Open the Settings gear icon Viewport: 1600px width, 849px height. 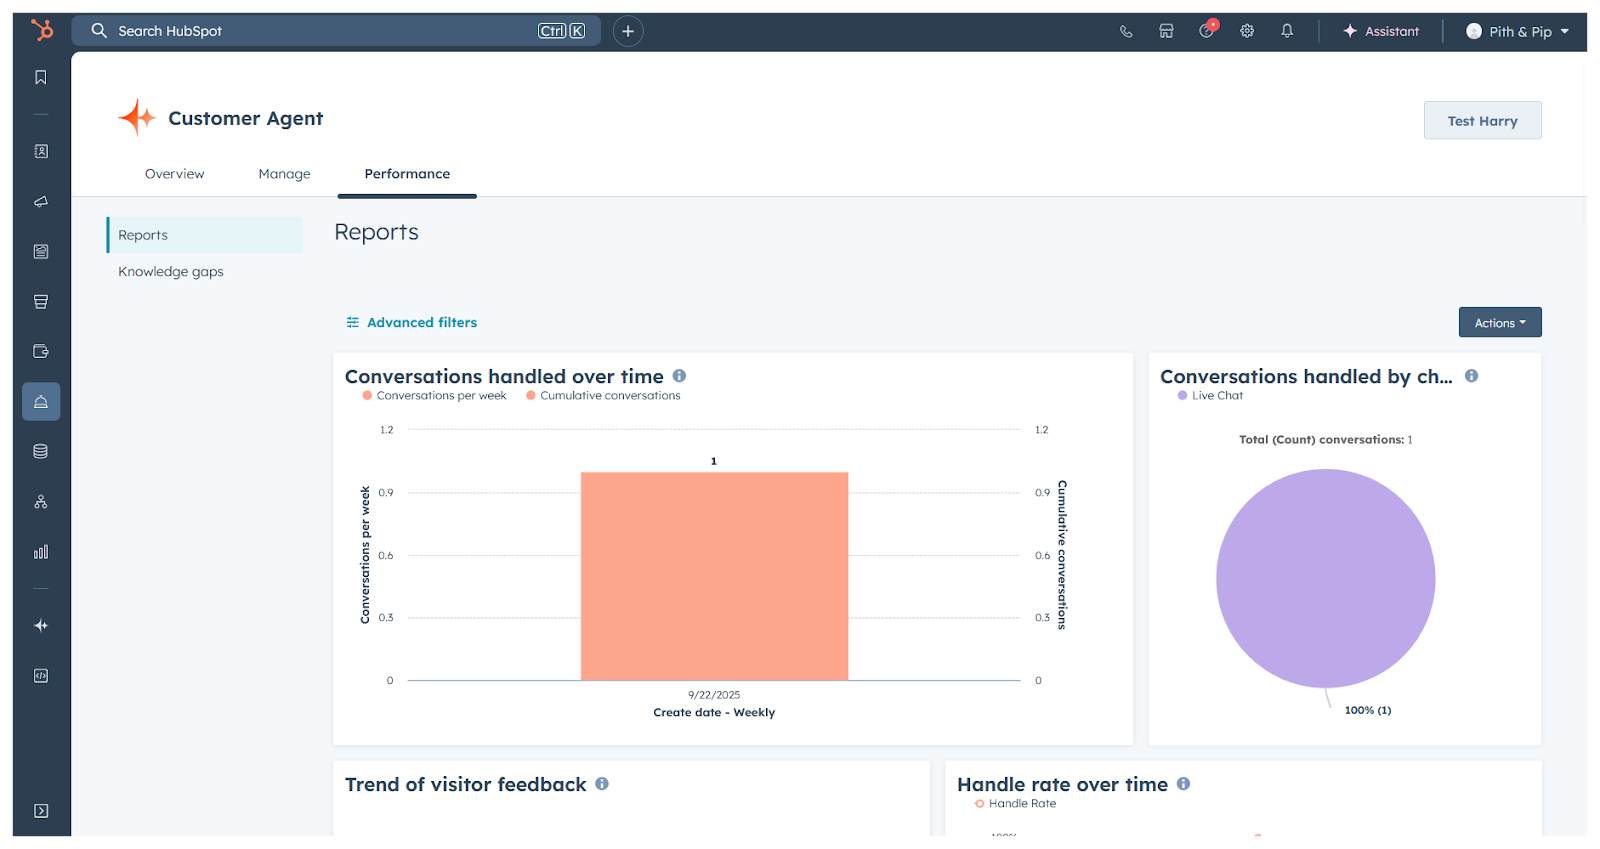(x=1247, y=31)
